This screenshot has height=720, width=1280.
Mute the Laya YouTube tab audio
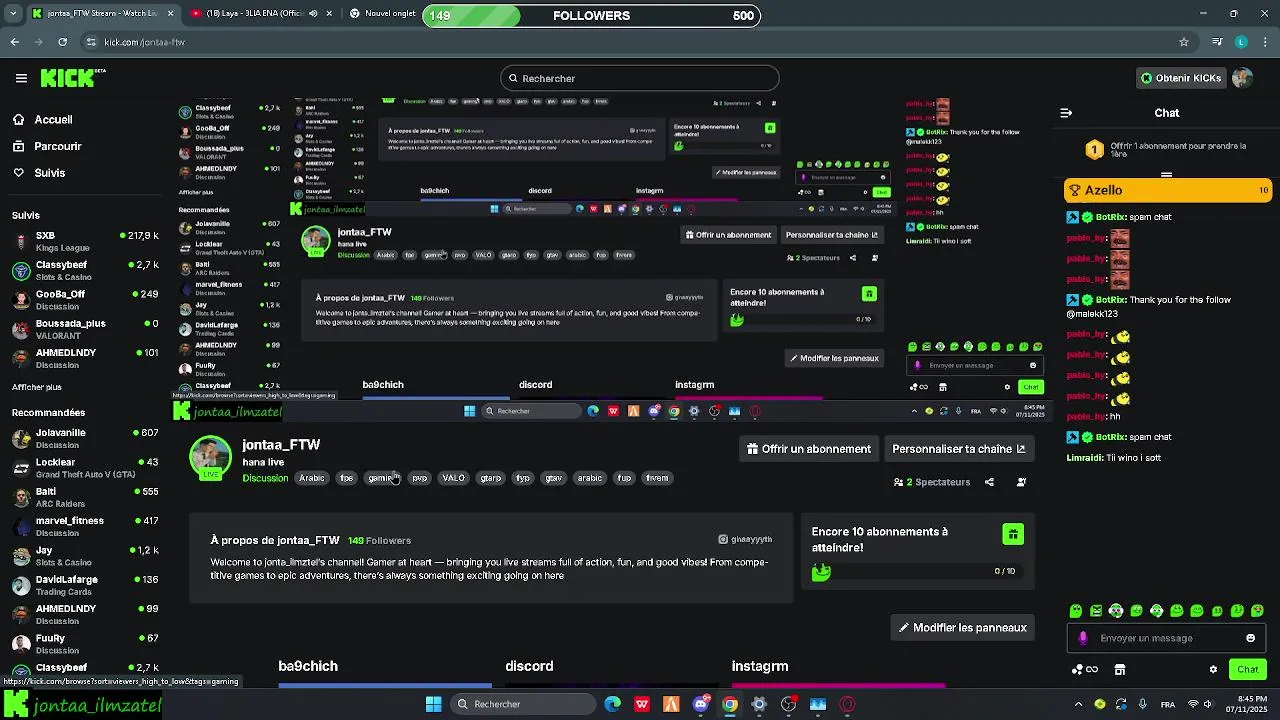(314, 14)
